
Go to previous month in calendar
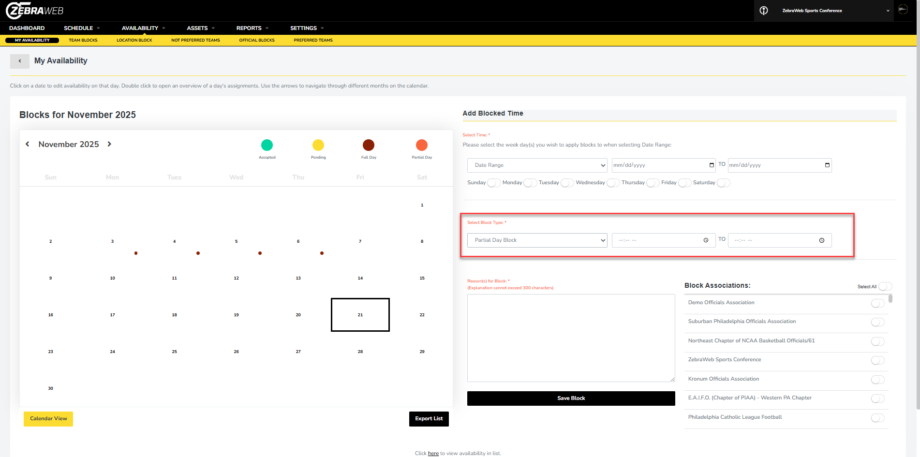[28, 144]
